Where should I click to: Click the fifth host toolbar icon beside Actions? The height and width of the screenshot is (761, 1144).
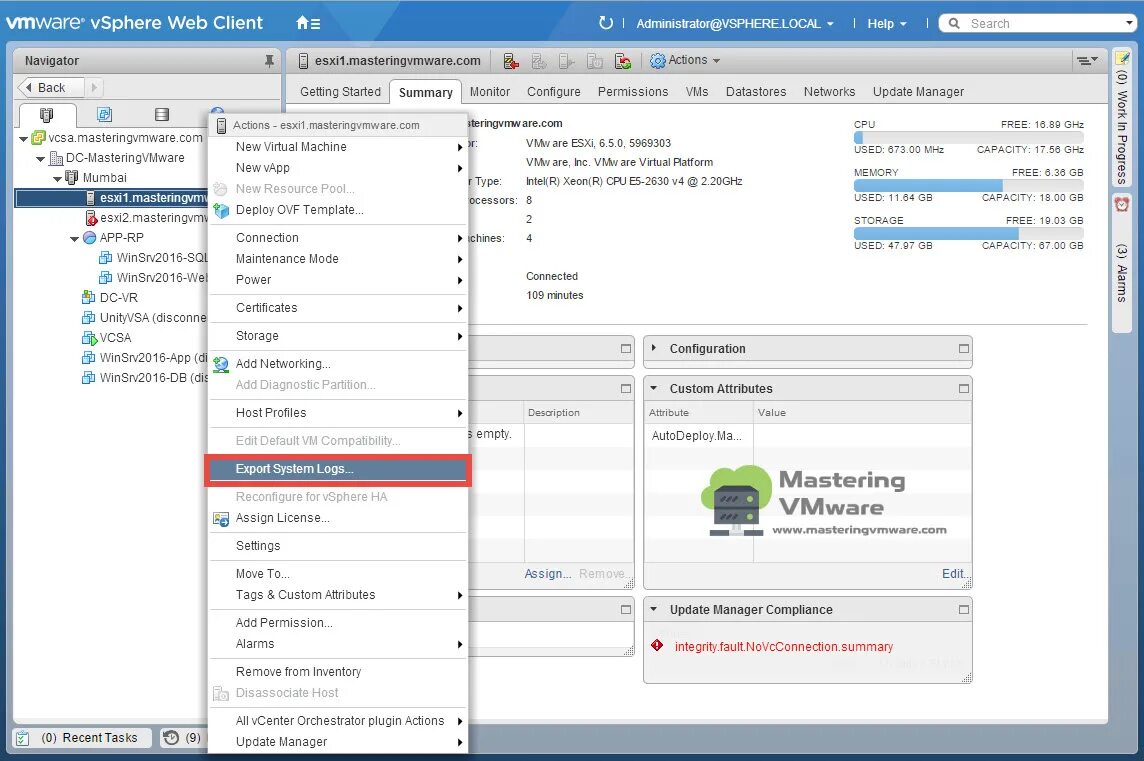point(622,61)
